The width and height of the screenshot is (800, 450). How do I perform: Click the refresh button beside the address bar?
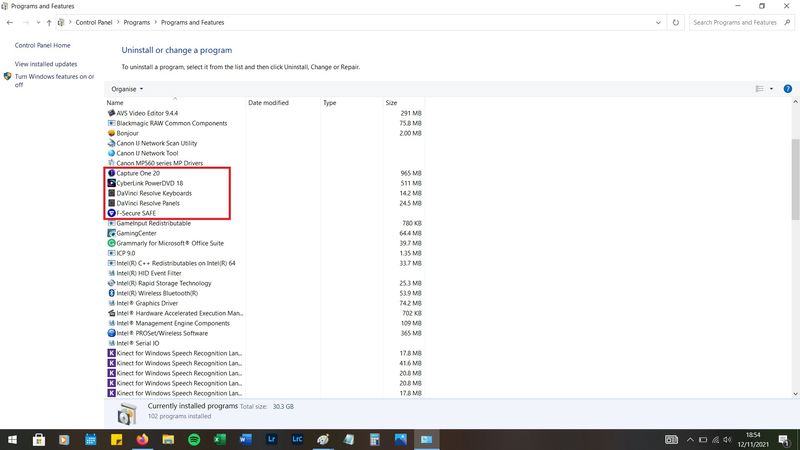tap(676, 22)
